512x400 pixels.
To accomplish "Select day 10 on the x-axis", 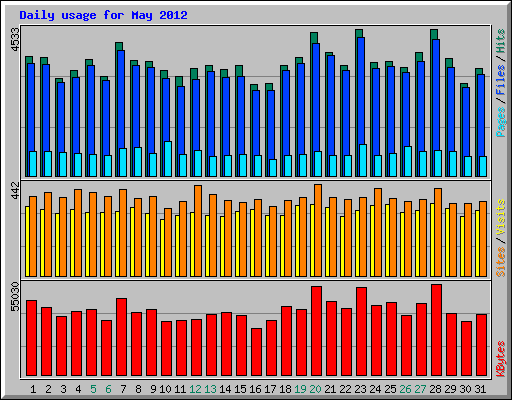I will pyautogui.click(x=165, y=389).
